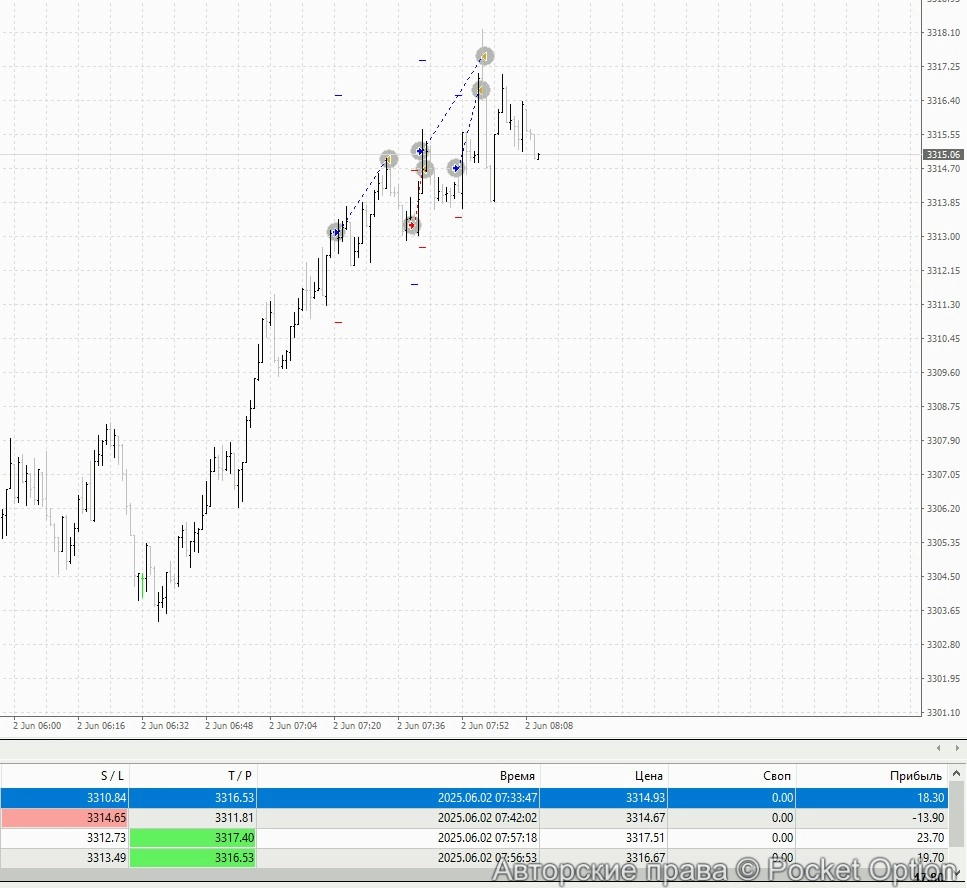Image resolution: width=967 pixels, height=888 pixels.
Task: Select the red sell arrow marker on chart
Action: (x=412, y=225)
